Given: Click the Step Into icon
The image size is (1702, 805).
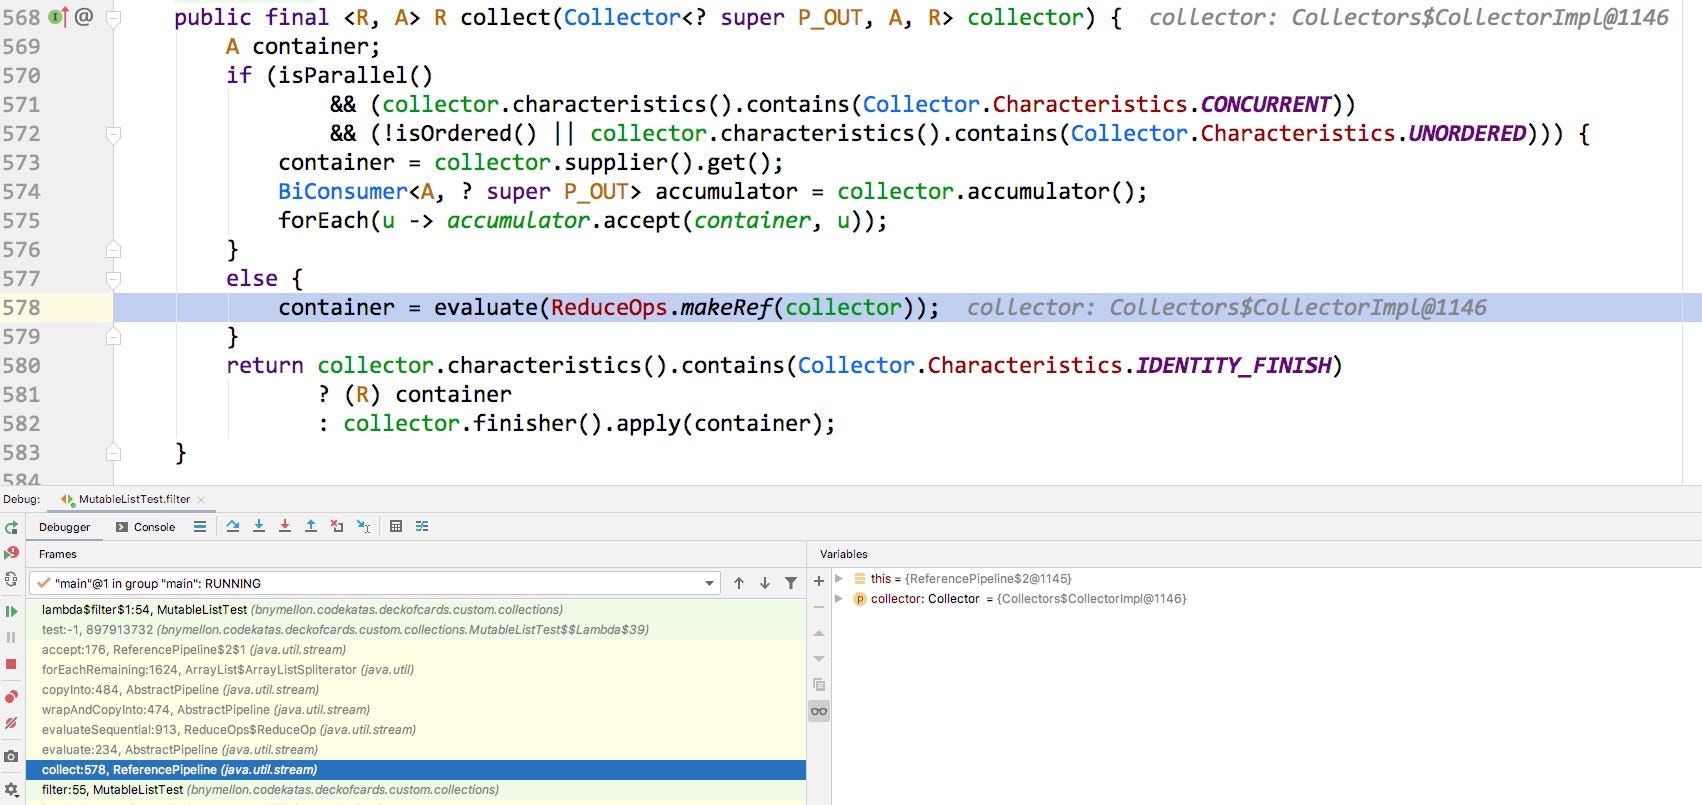Looking at the screenshot, I should (x=259, y=526).
